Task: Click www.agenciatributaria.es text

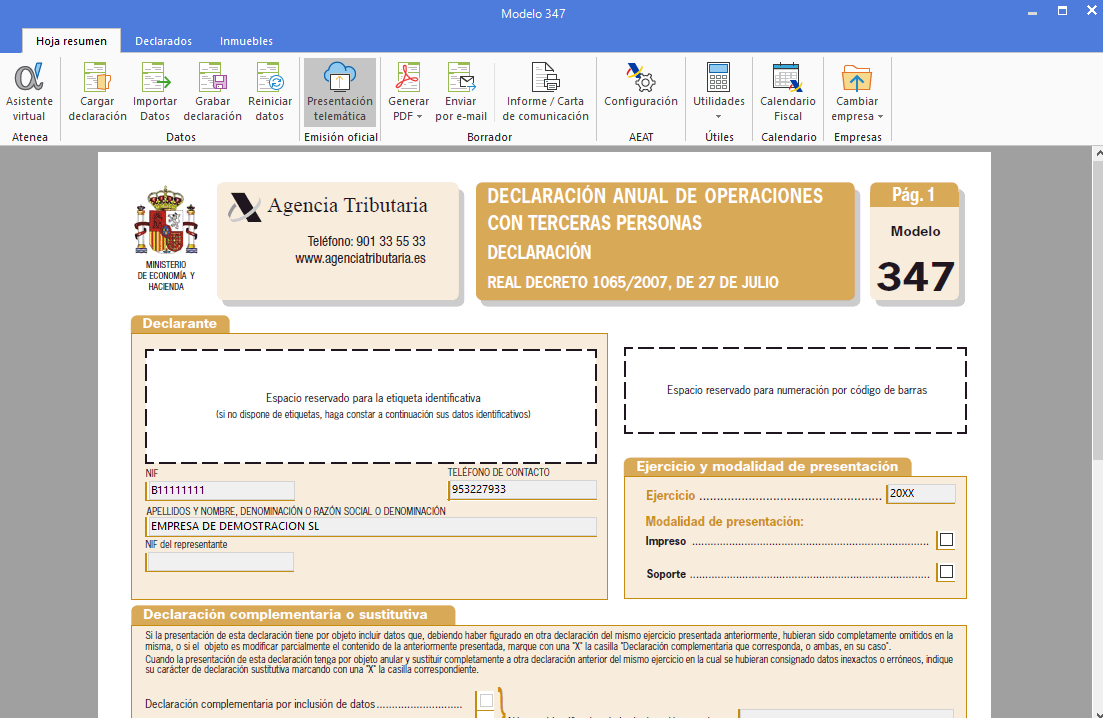Action: point(360,258)
